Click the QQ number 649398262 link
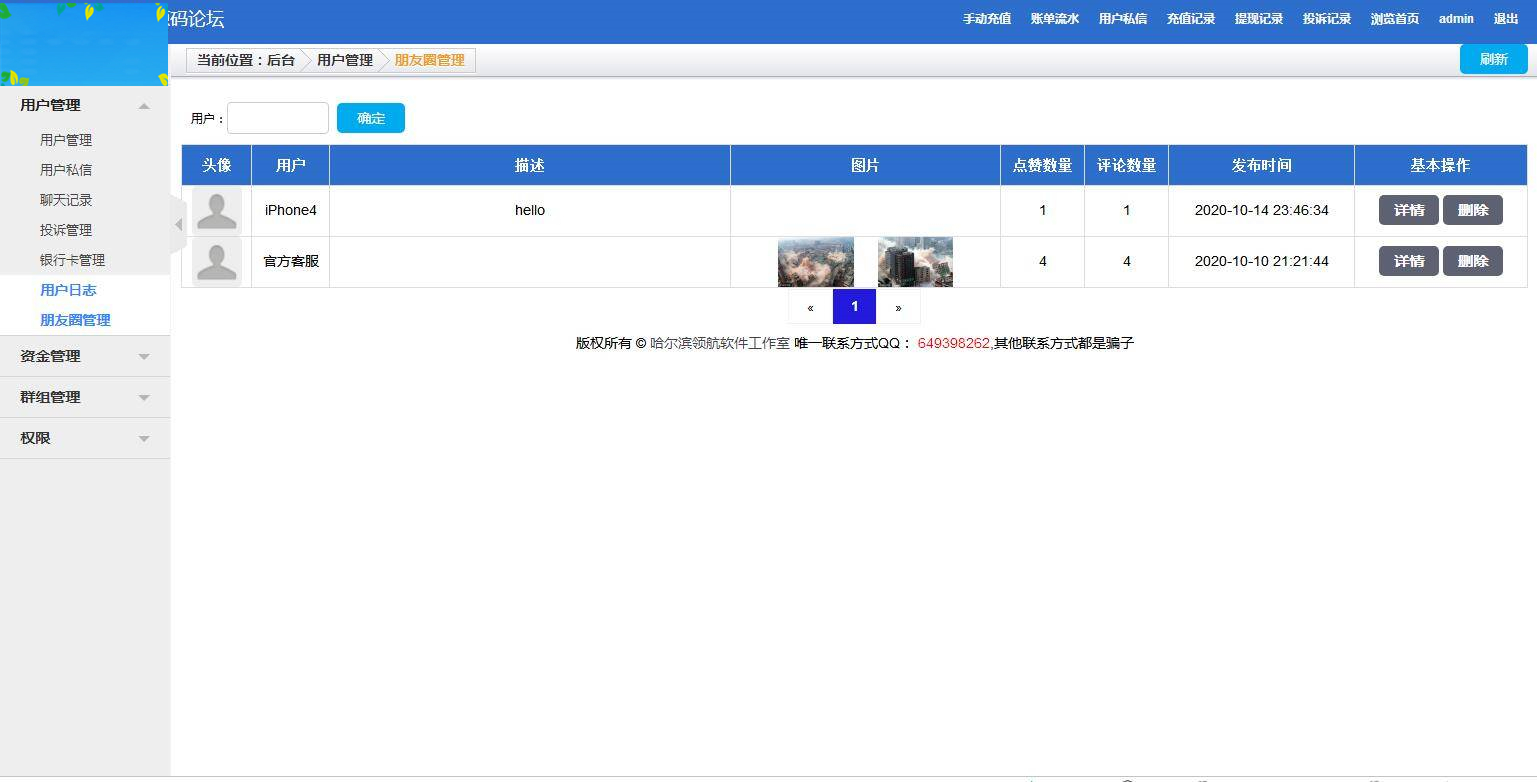Viewport: 1537px width, 782px height. coord(953,343)
